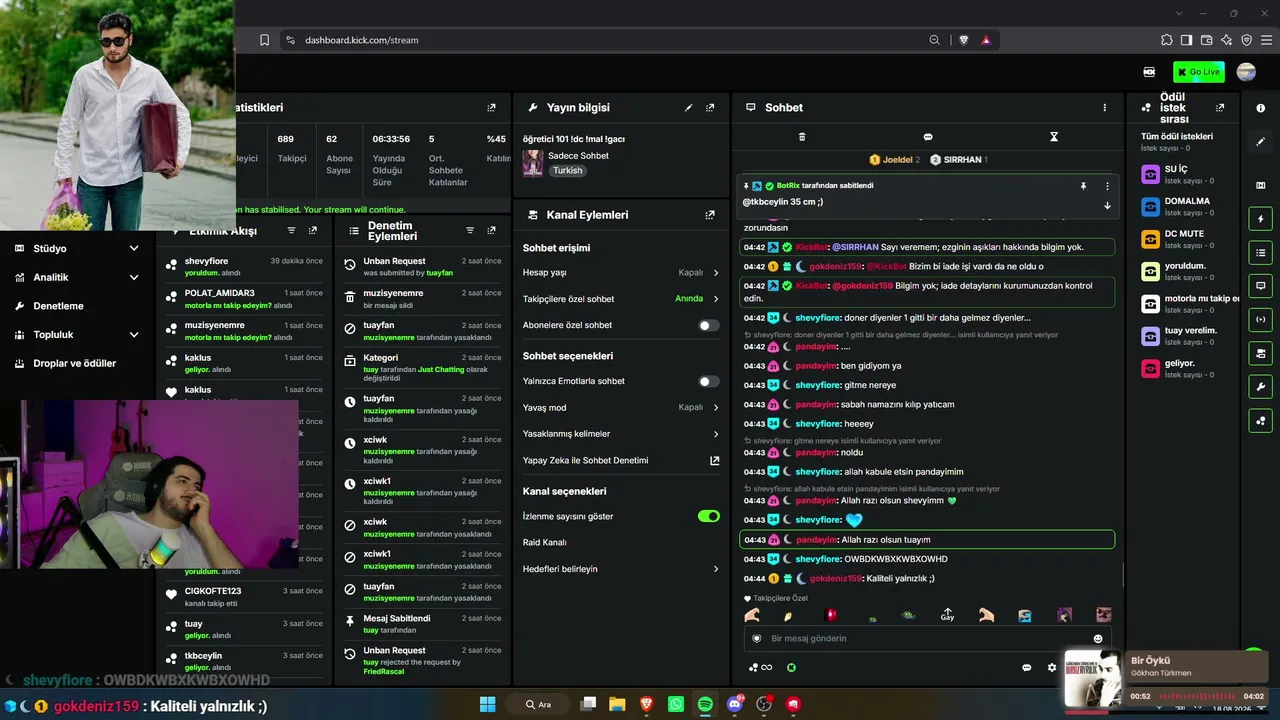Screen dimensions: 1280x720
Task: Open the Brave Rewards triangle icon
Action: (986, 40)
